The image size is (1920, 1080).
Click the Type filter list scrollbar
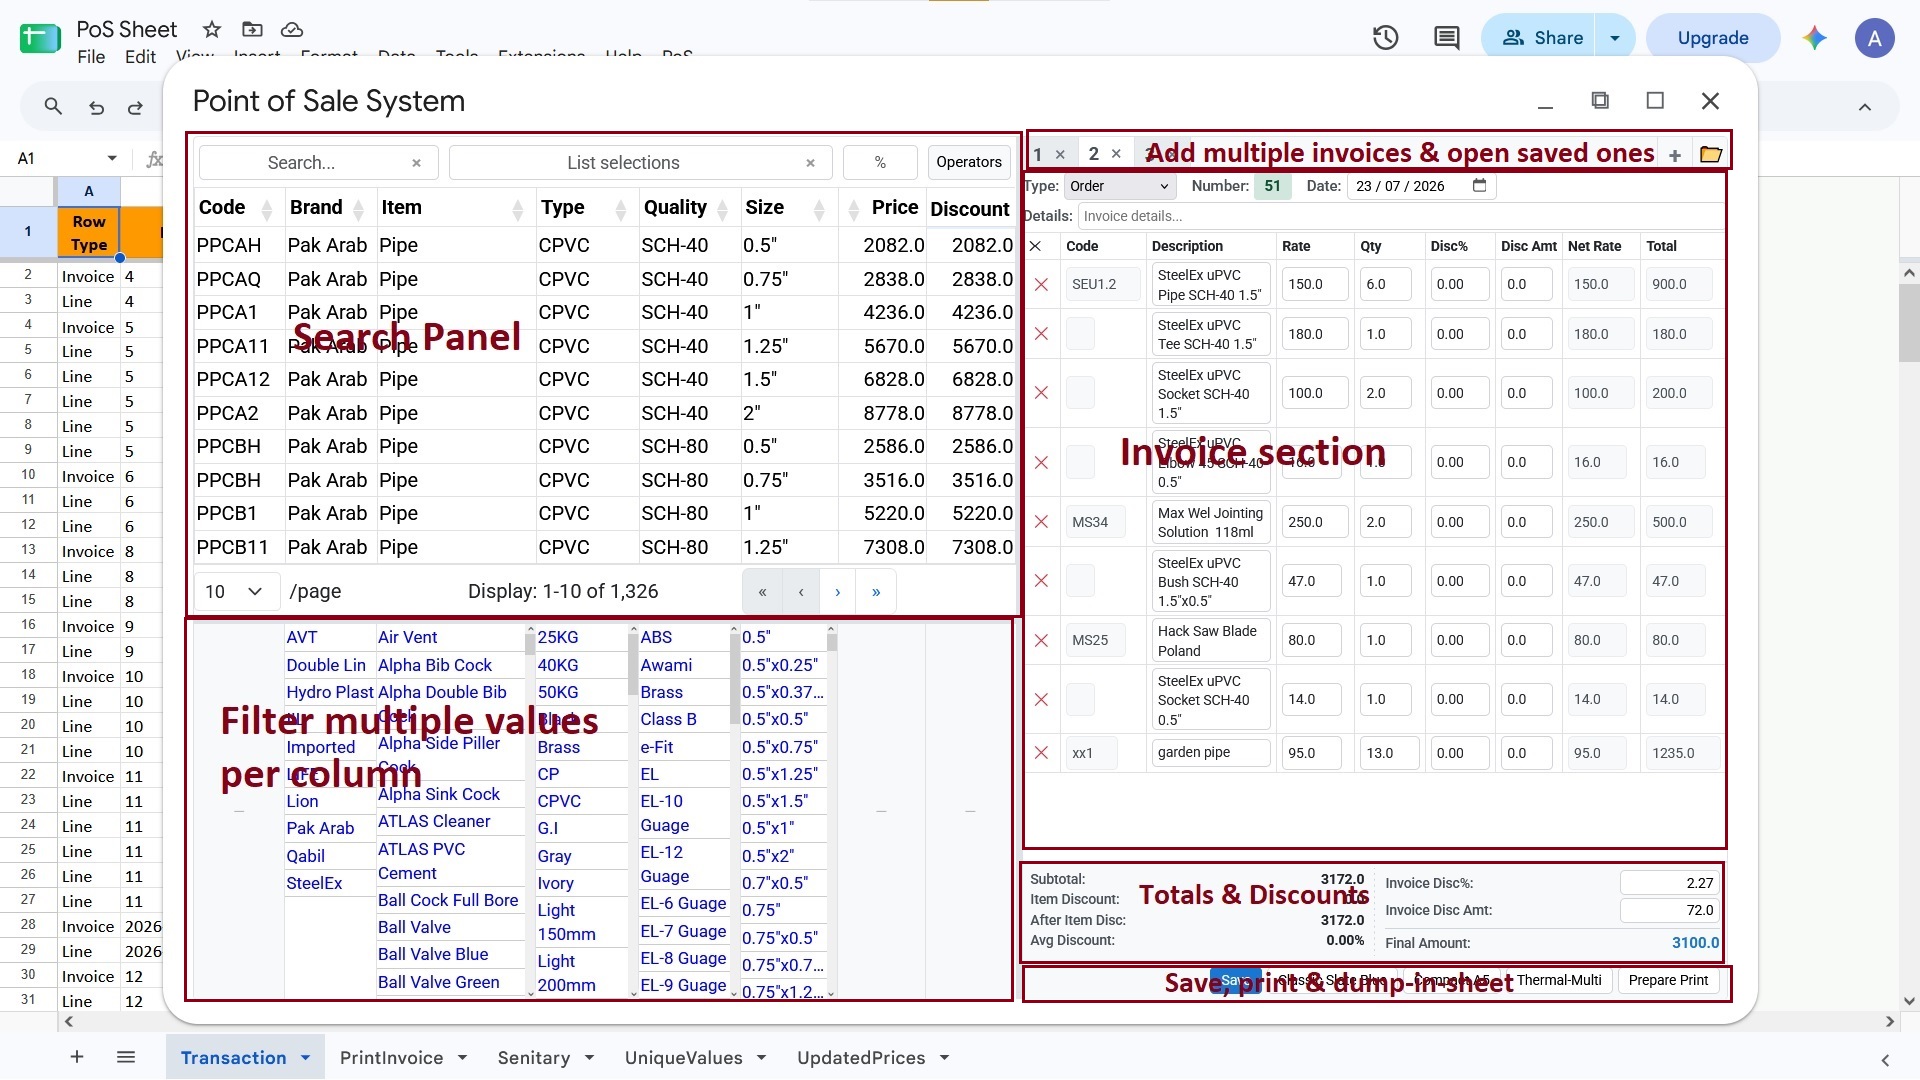[632, 812]
